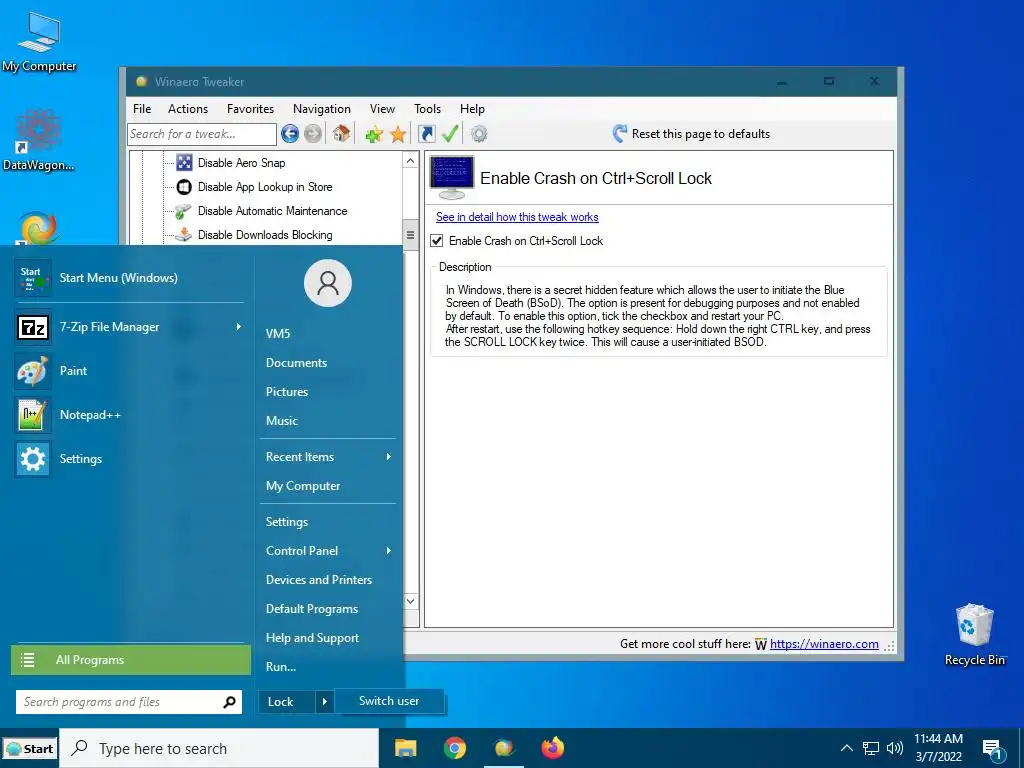Click the Disable Aero Snap icon
The height and width of the screenshot is (768, 1024).
pyautogui.click(x=185, y=163)
